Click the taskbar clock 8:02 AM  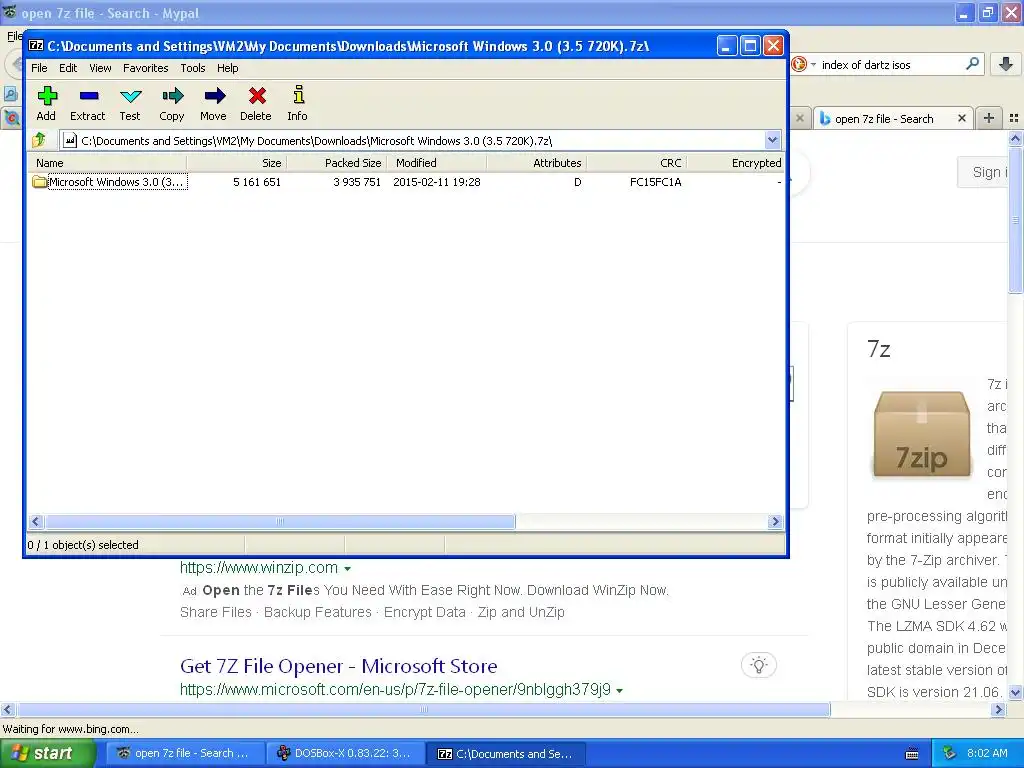(x=987, y=753)
